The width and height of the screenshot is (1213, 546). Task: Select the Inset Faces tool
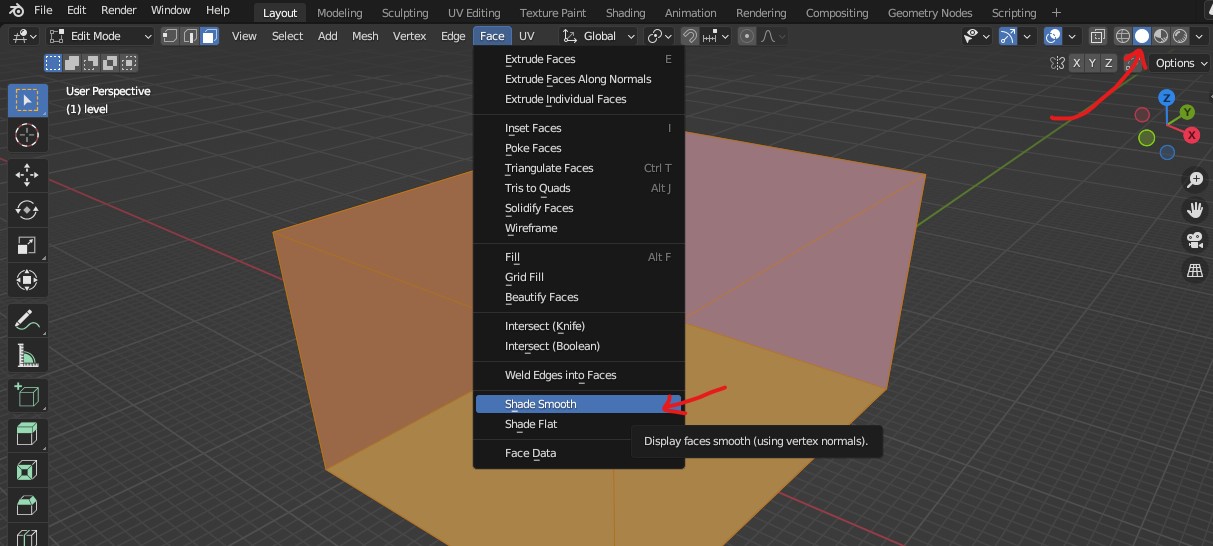coord(27,470)
